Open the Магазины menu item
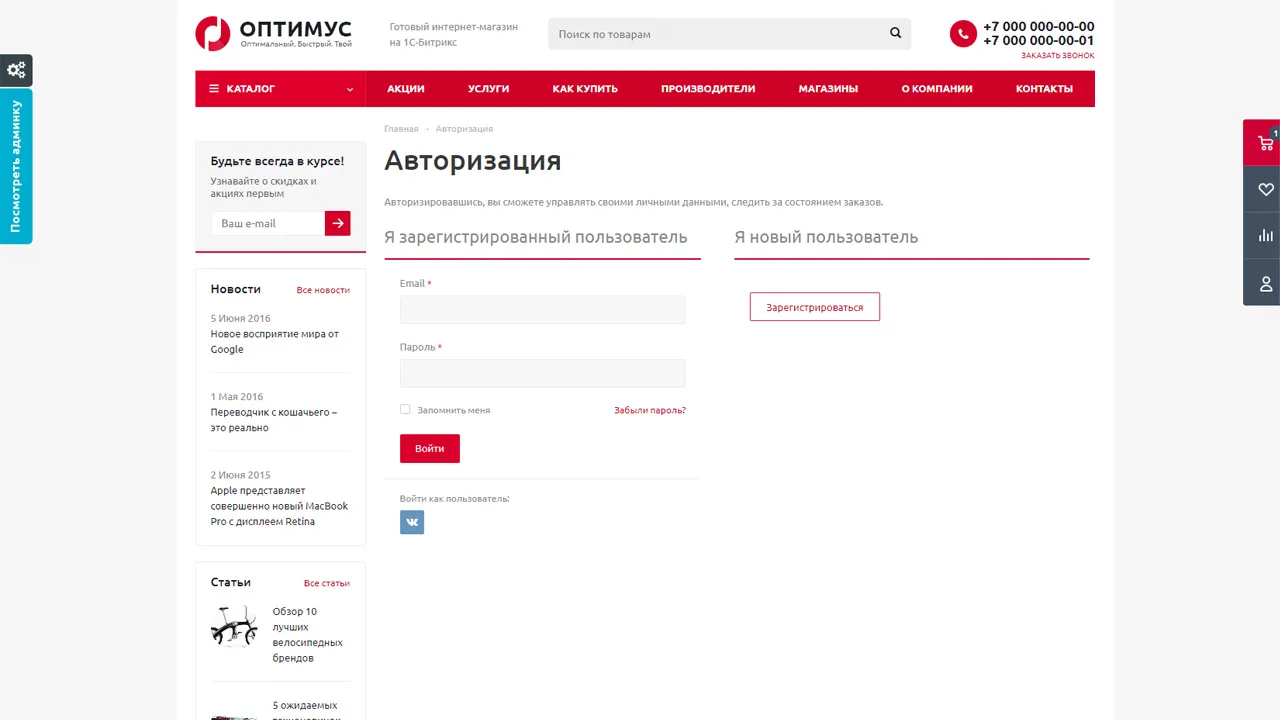The height and width of the screenshot is (720, 1280). tap(828, 89)
